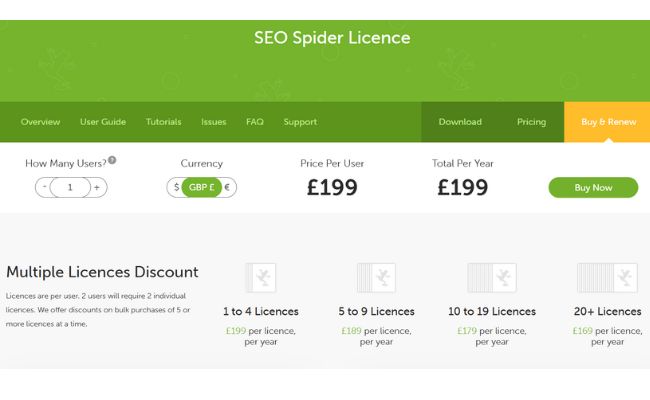650x400 pixels.
Task: Click the 1 to 4 Licences icon
Action: [x=260, y=277]
